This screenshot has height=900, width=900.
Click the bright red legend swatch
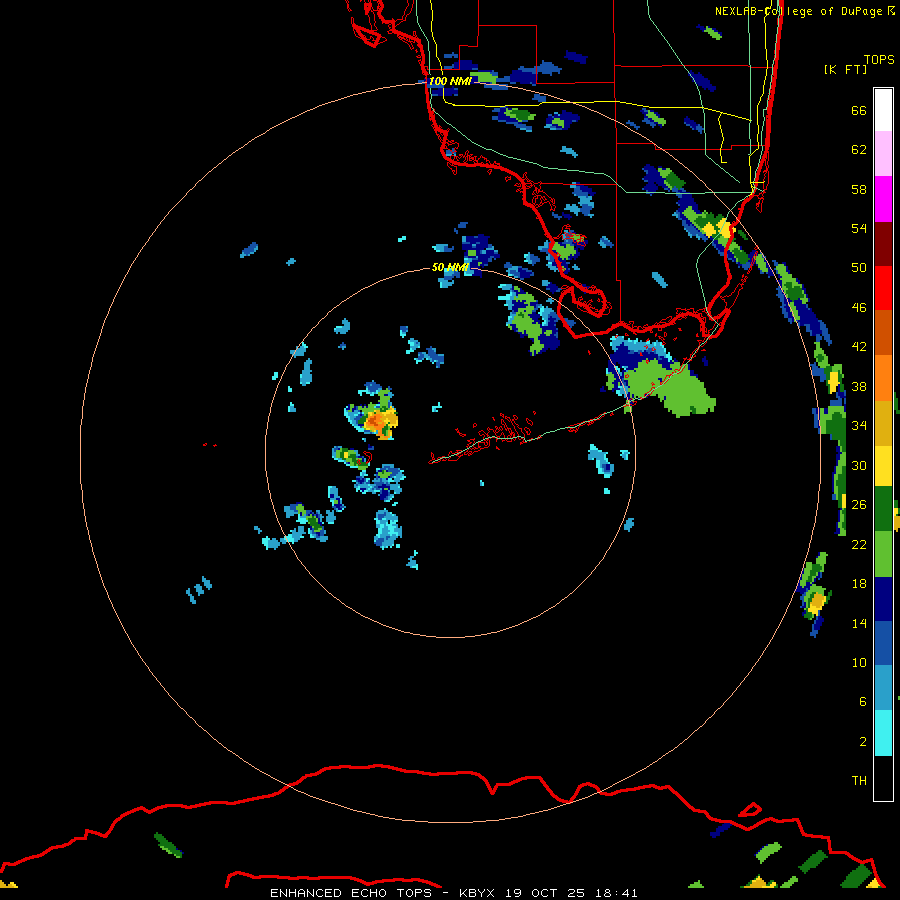coord(883,288)
